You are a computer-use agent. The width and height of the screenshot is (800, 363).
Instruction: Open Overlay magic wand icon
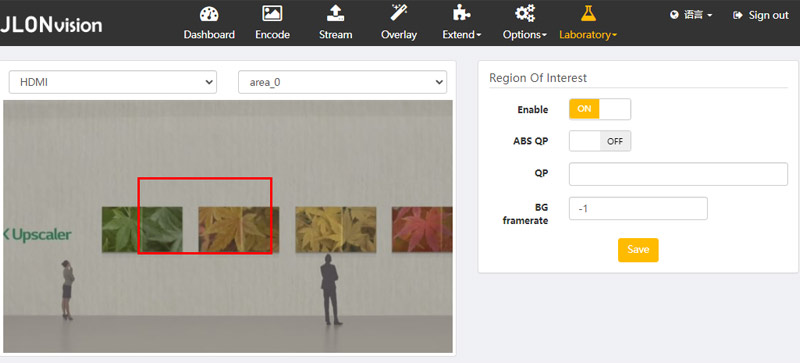398,13
